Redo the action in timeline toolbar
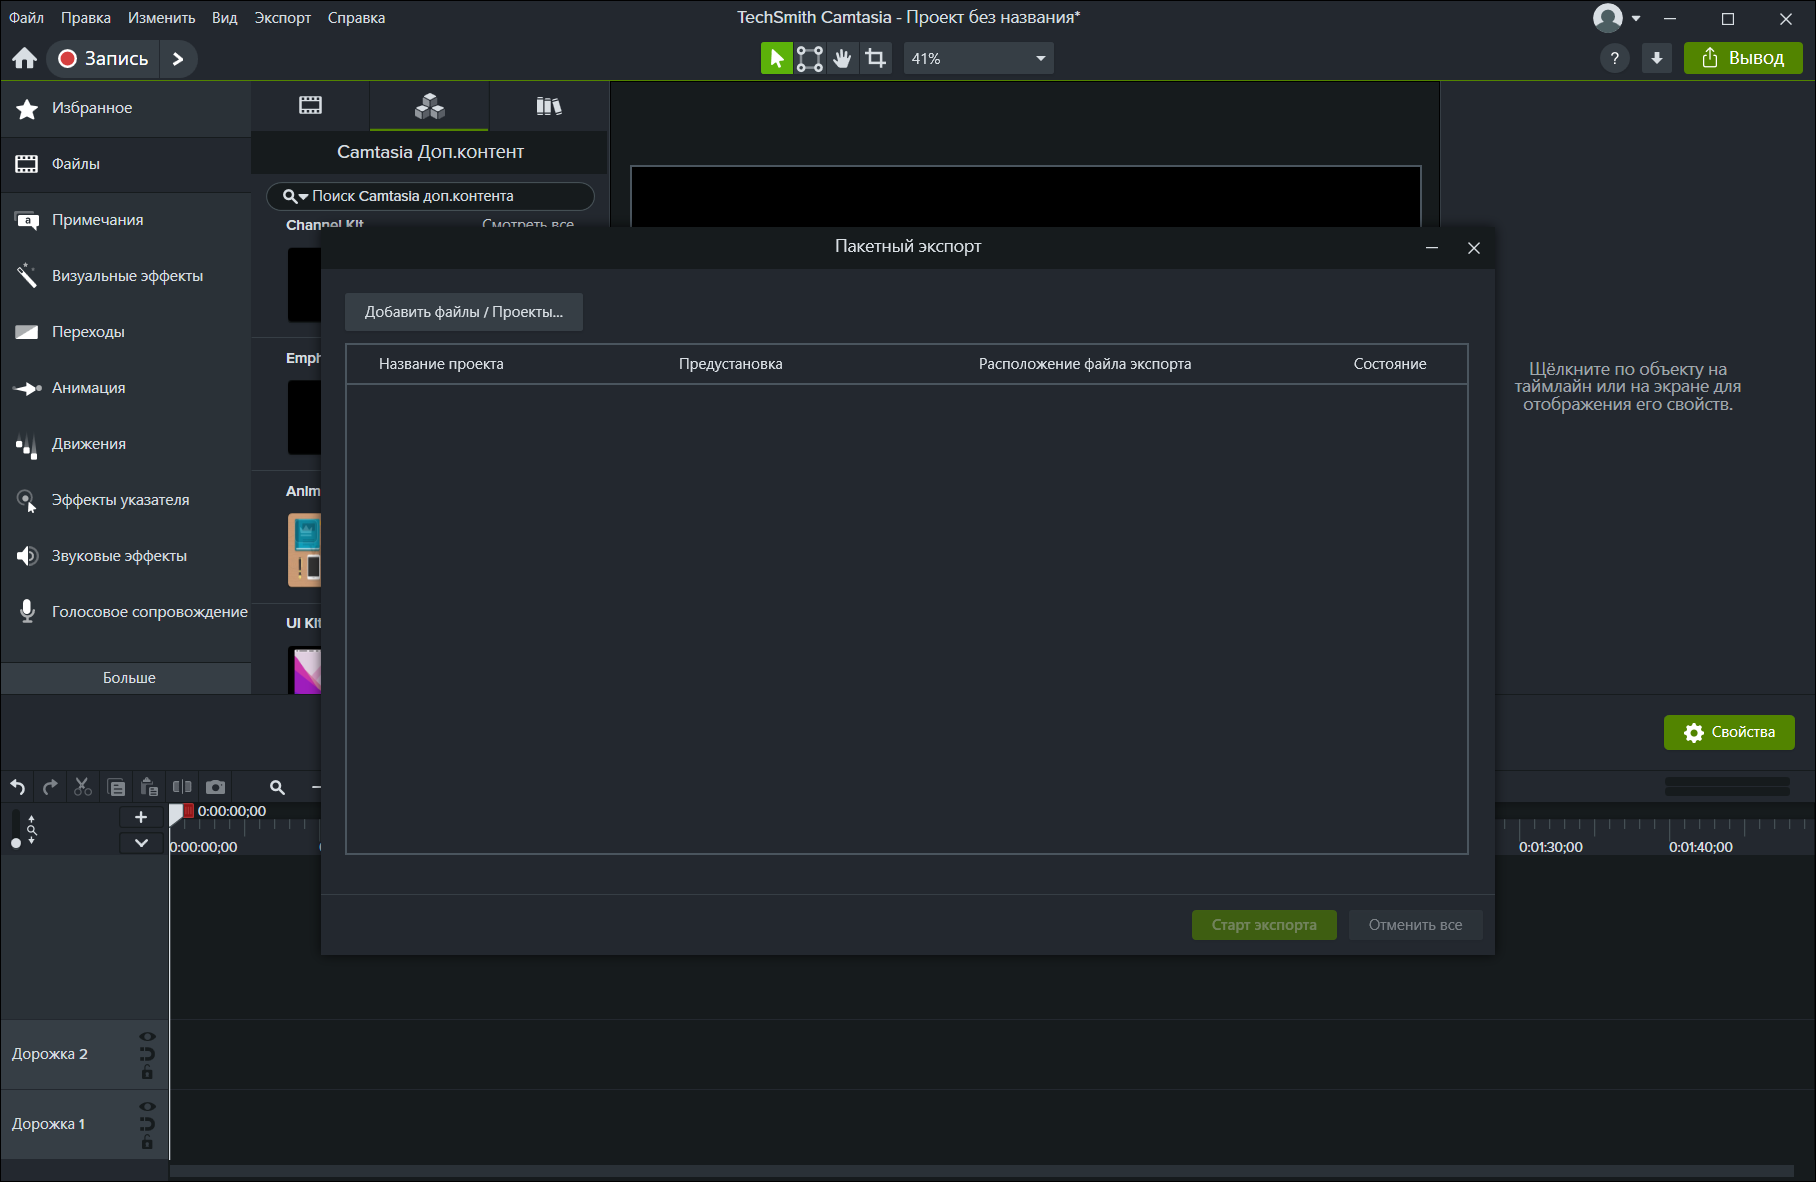 pos(50,787)
